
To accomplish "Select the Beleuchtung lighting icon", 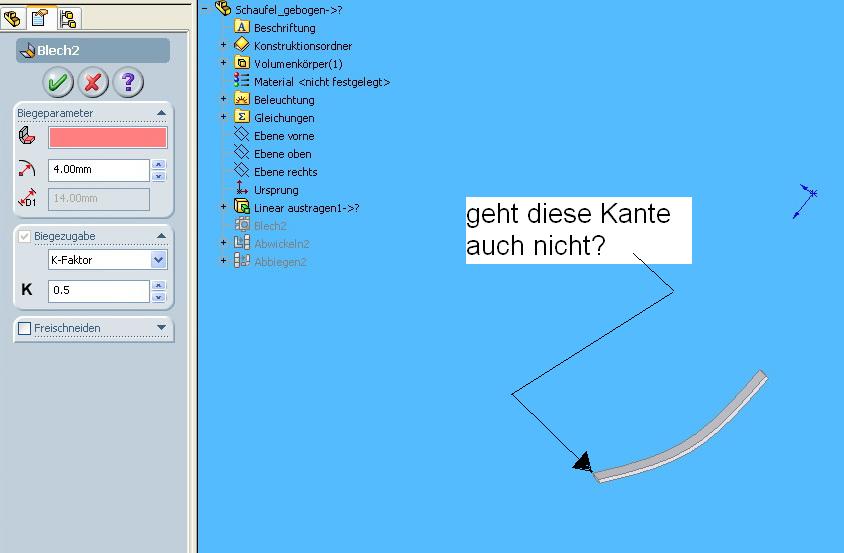I will (242, 99).
